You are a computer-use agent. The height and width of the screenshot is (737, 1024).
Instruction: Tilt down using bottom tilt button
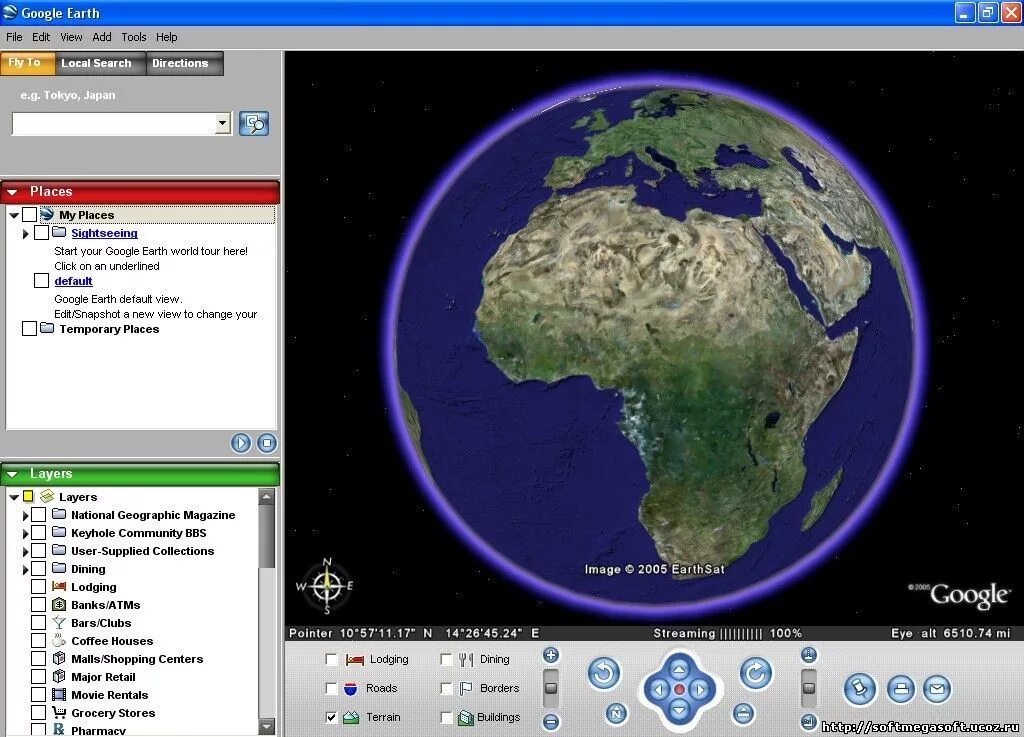click(x=808, y=722)
